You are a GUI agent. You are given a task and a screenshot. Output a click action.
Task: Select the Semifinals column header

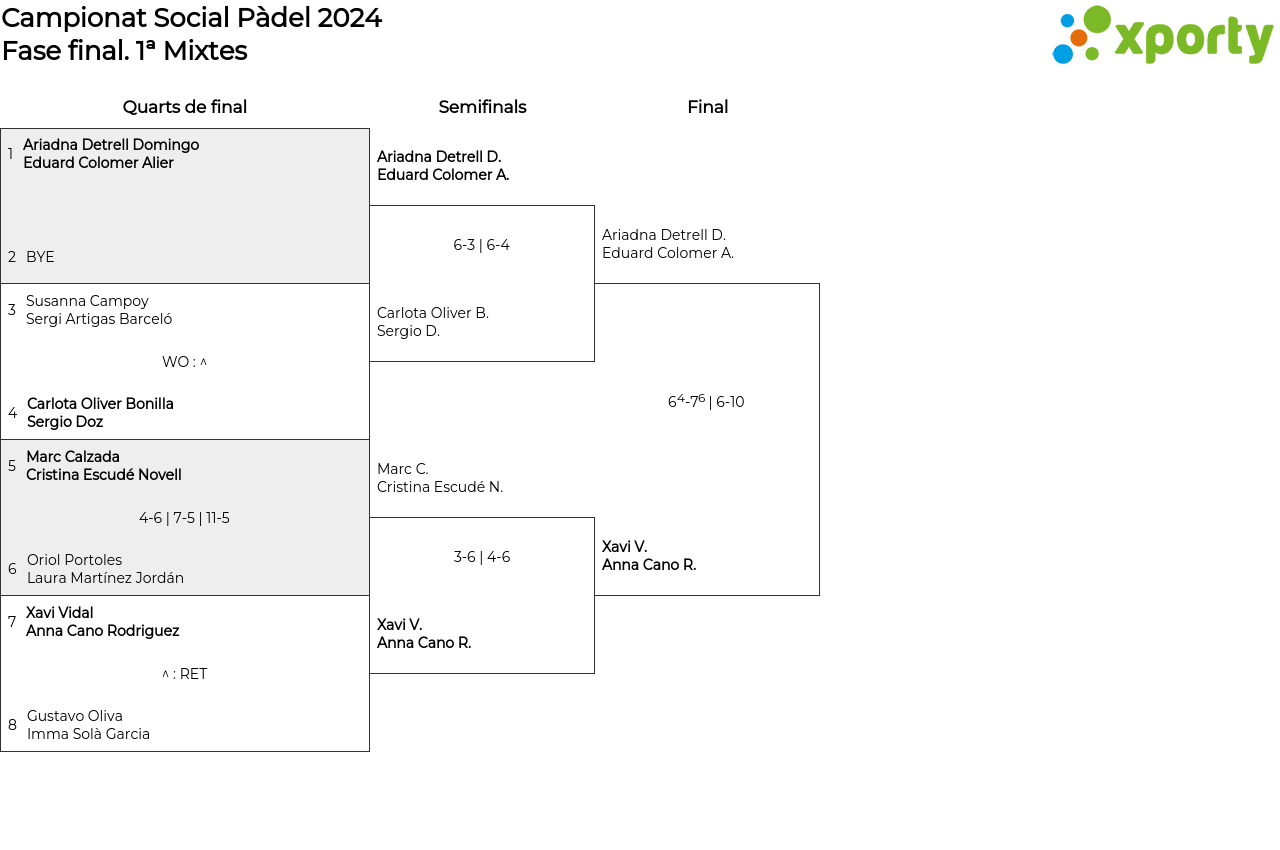click(482, 107)
